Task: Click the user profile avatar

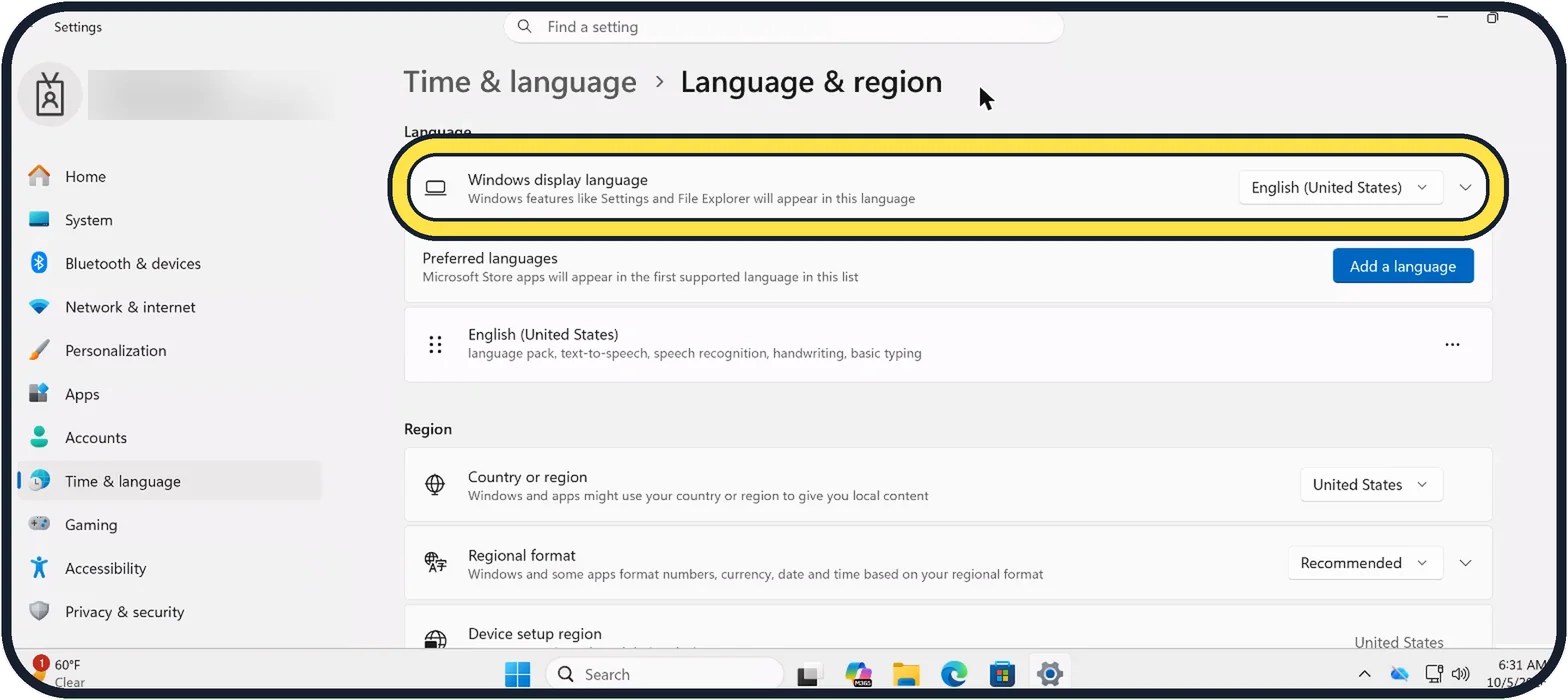Action: pyautogui.click(x=49, y=95)
